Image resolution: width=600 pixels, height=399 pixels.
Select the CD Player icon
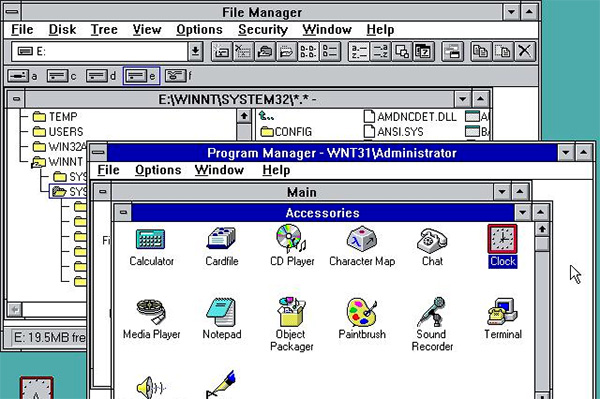291,238
